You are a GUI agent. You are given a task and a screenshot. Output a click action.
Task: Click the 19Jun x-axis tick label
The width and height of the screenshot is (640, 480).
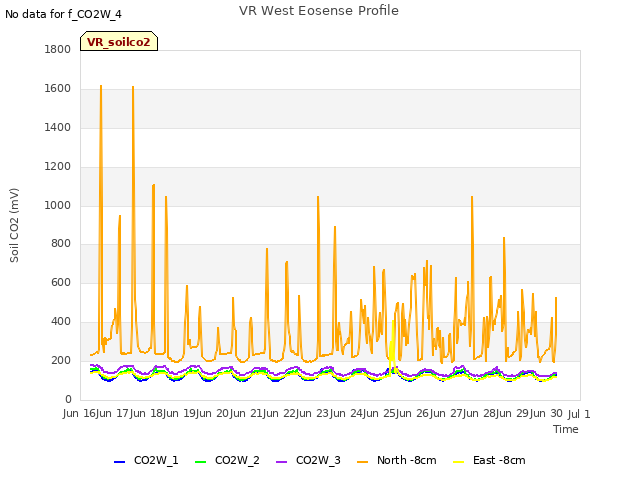[197, 413]
